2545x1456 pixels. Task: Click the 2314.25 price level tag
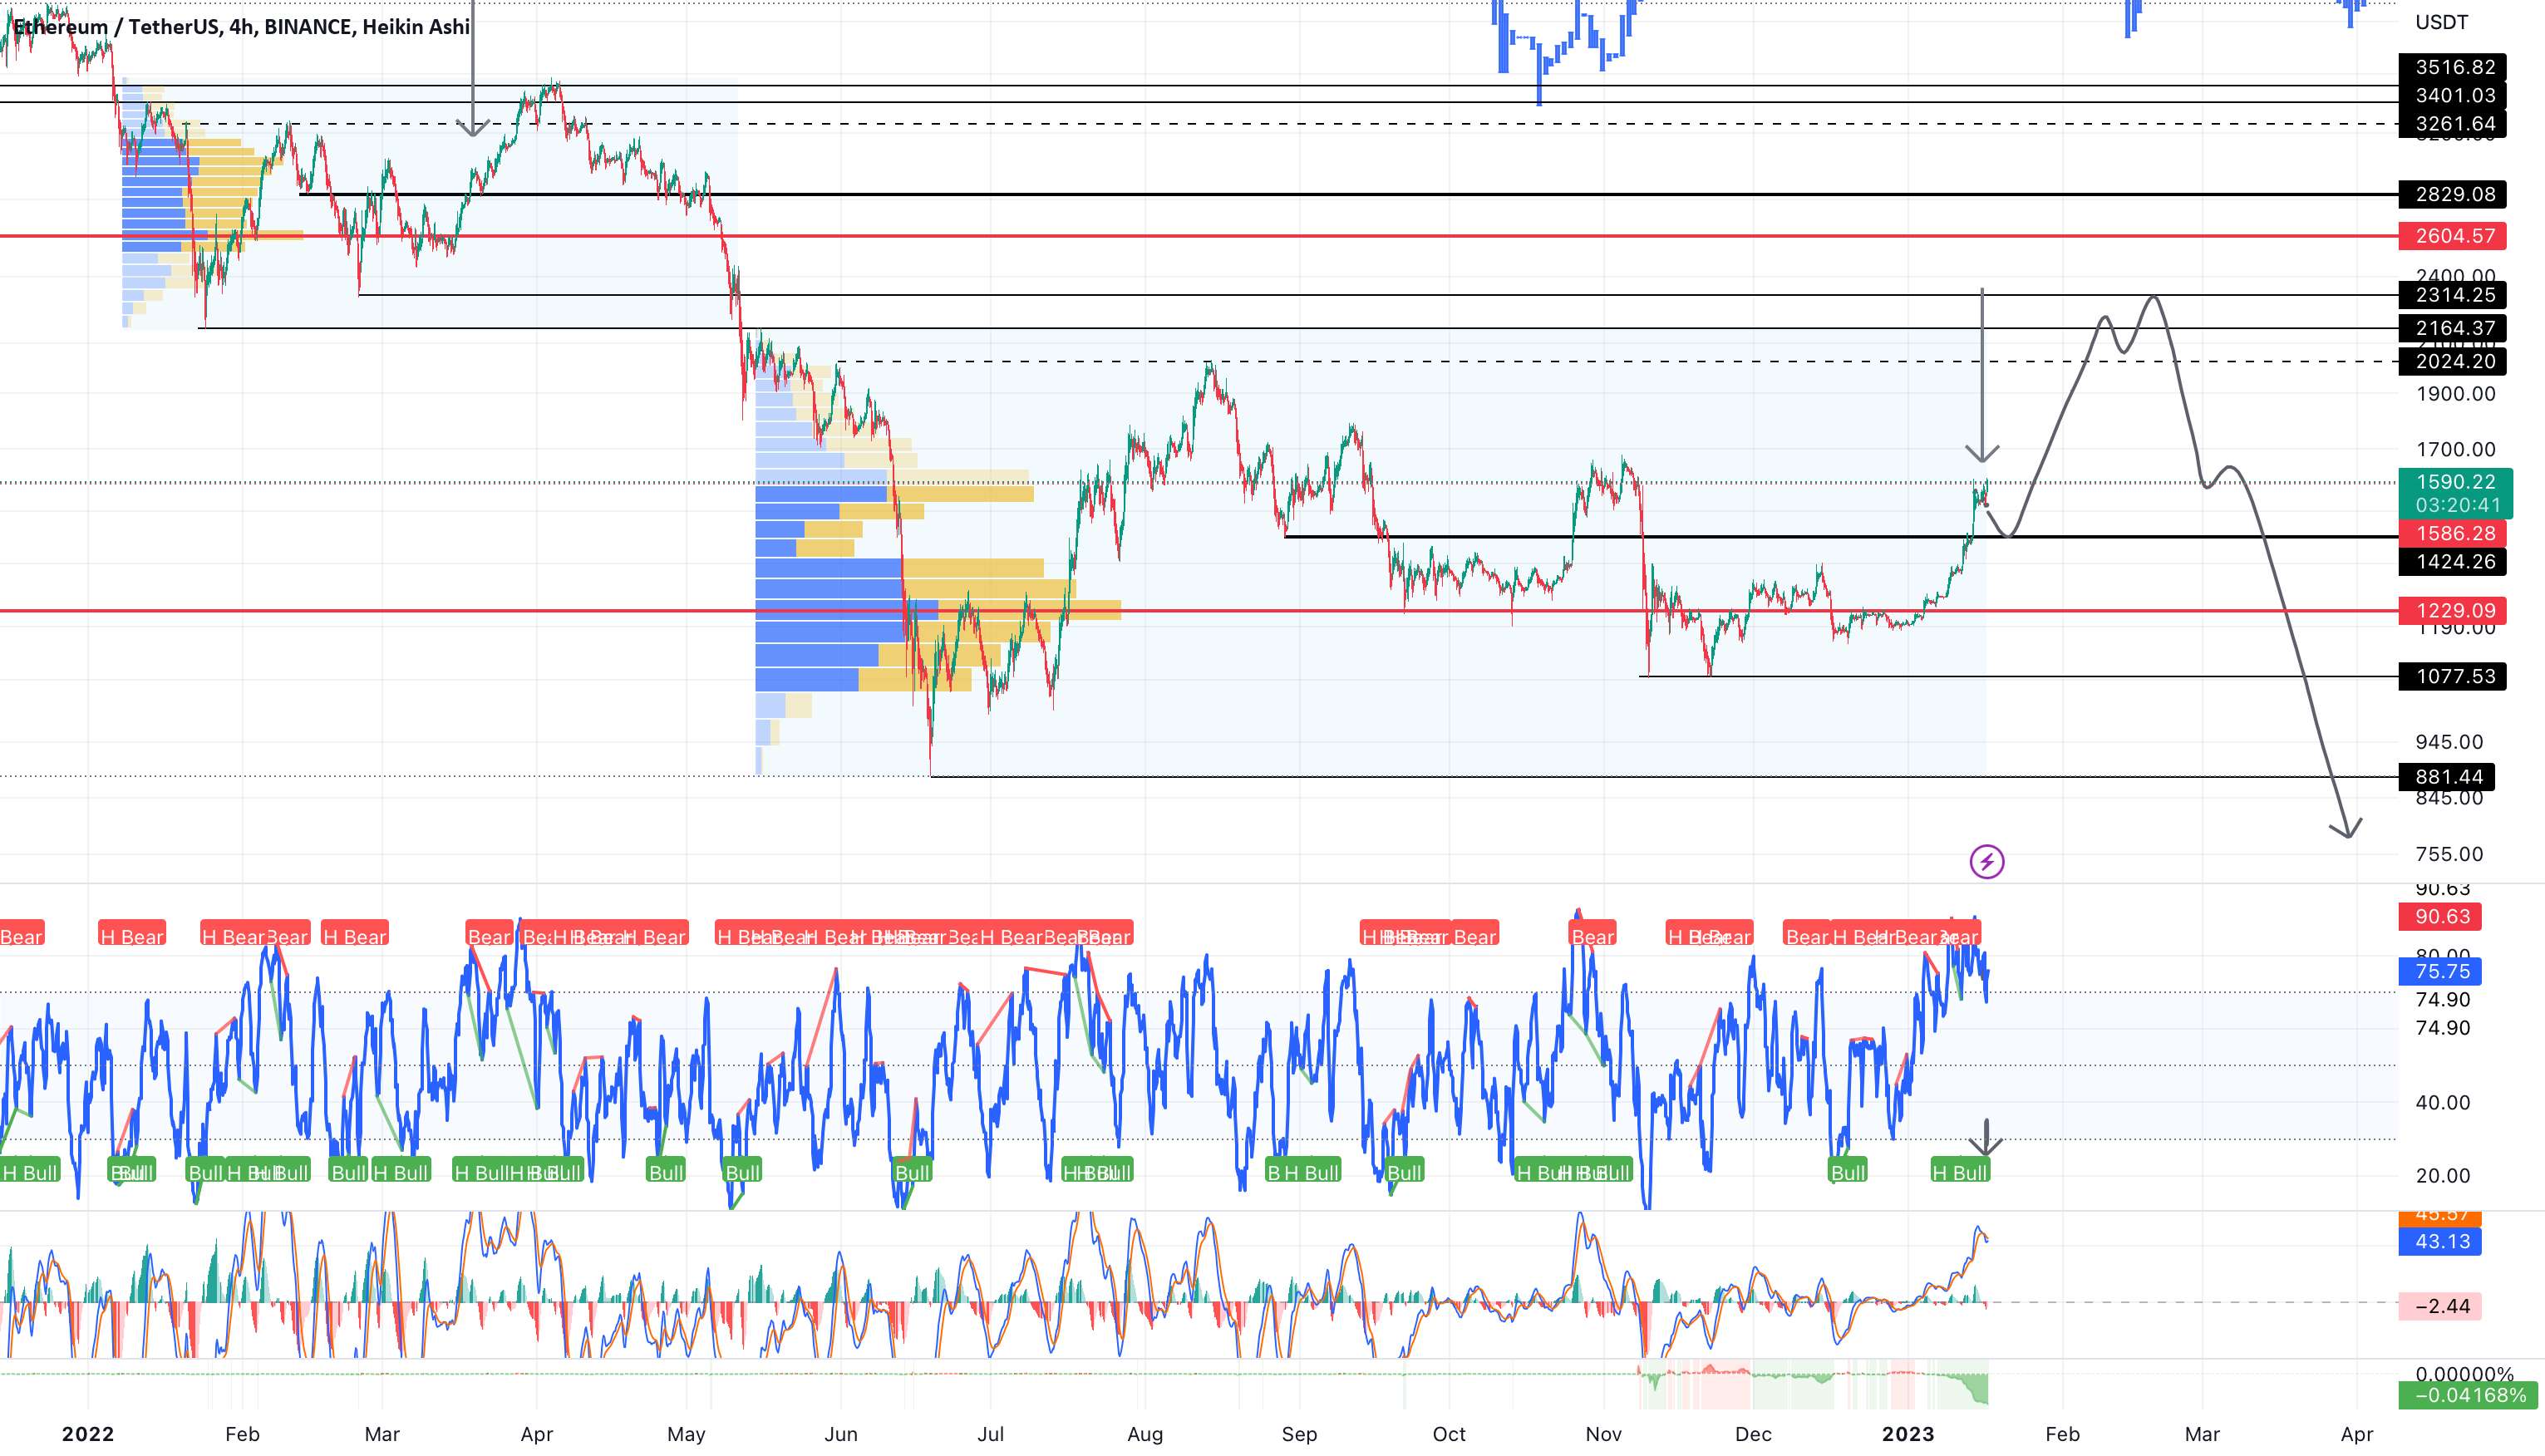2452,295
